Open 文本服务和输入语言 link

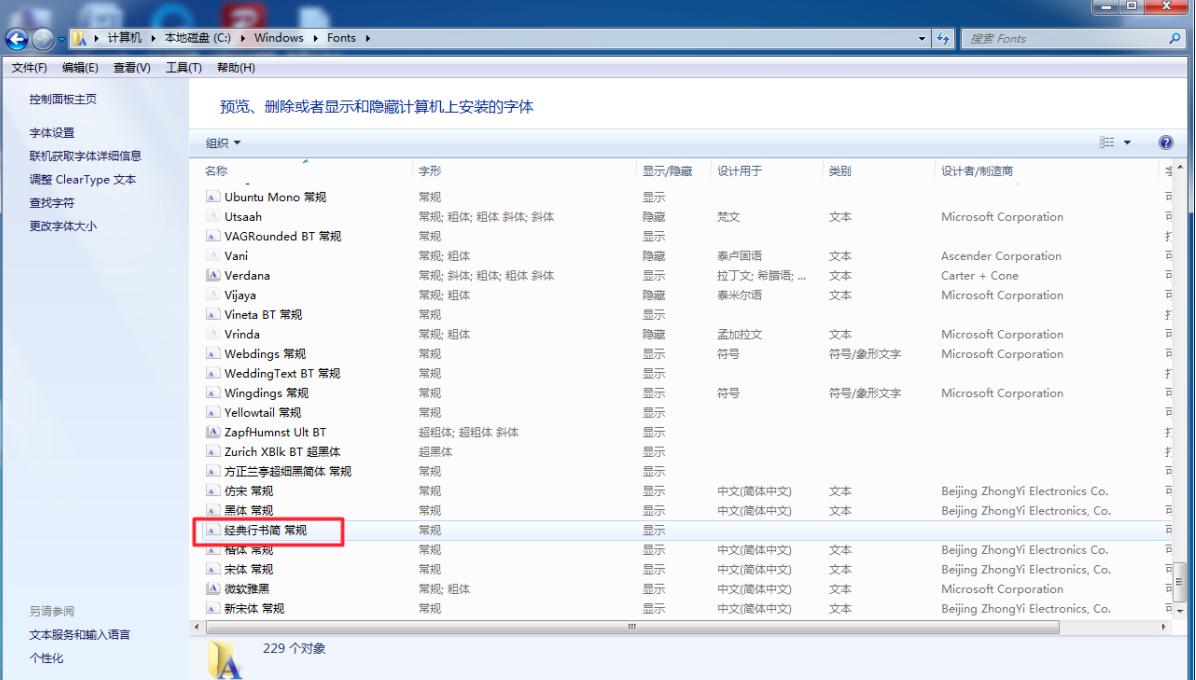point(79,634)
